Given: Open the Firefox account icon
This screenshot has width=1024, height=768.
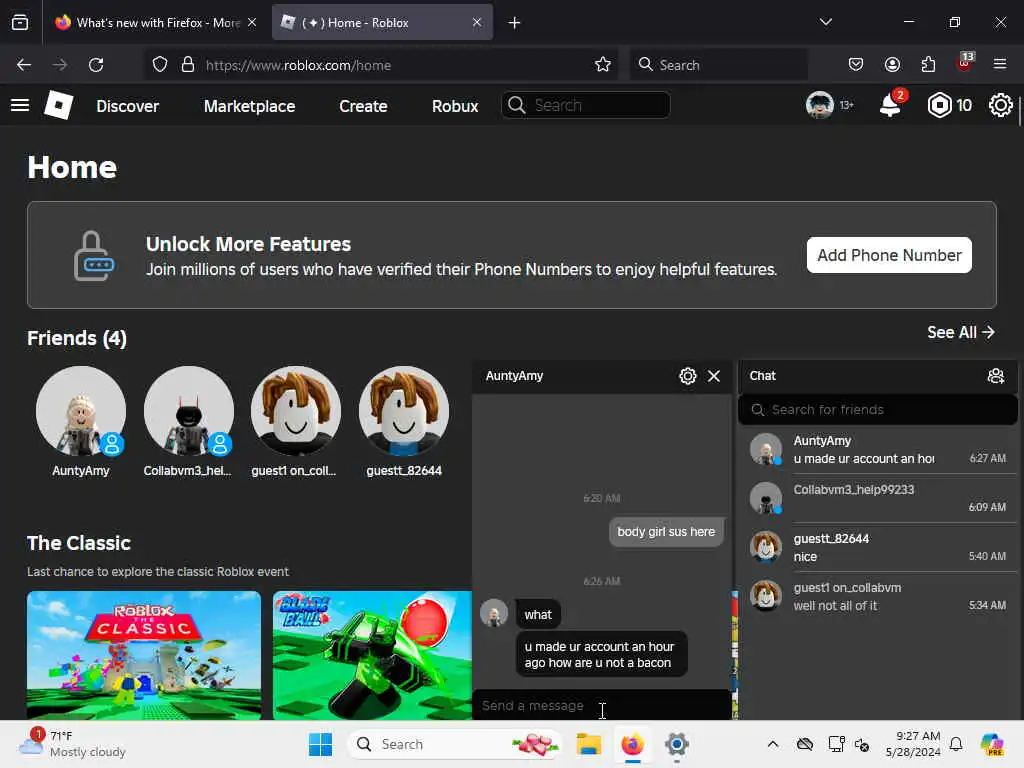Looking at the screenshot, I should click(892, 65).
